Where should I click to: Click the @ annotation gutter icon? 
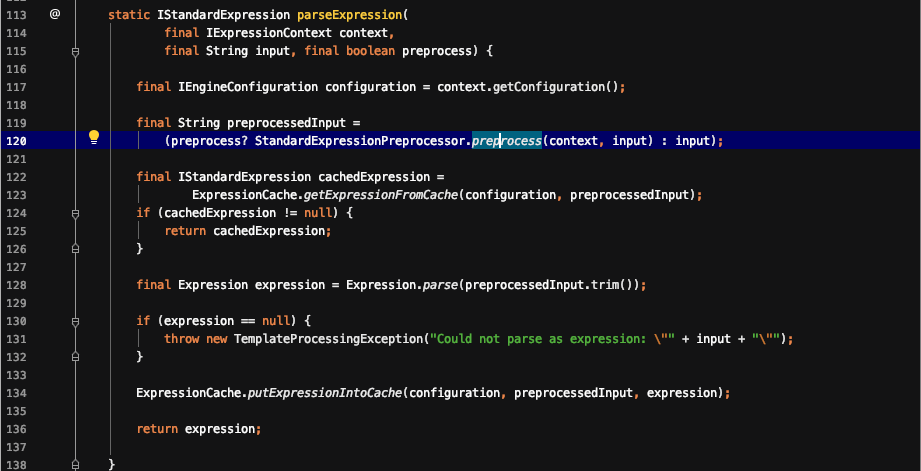54,16
